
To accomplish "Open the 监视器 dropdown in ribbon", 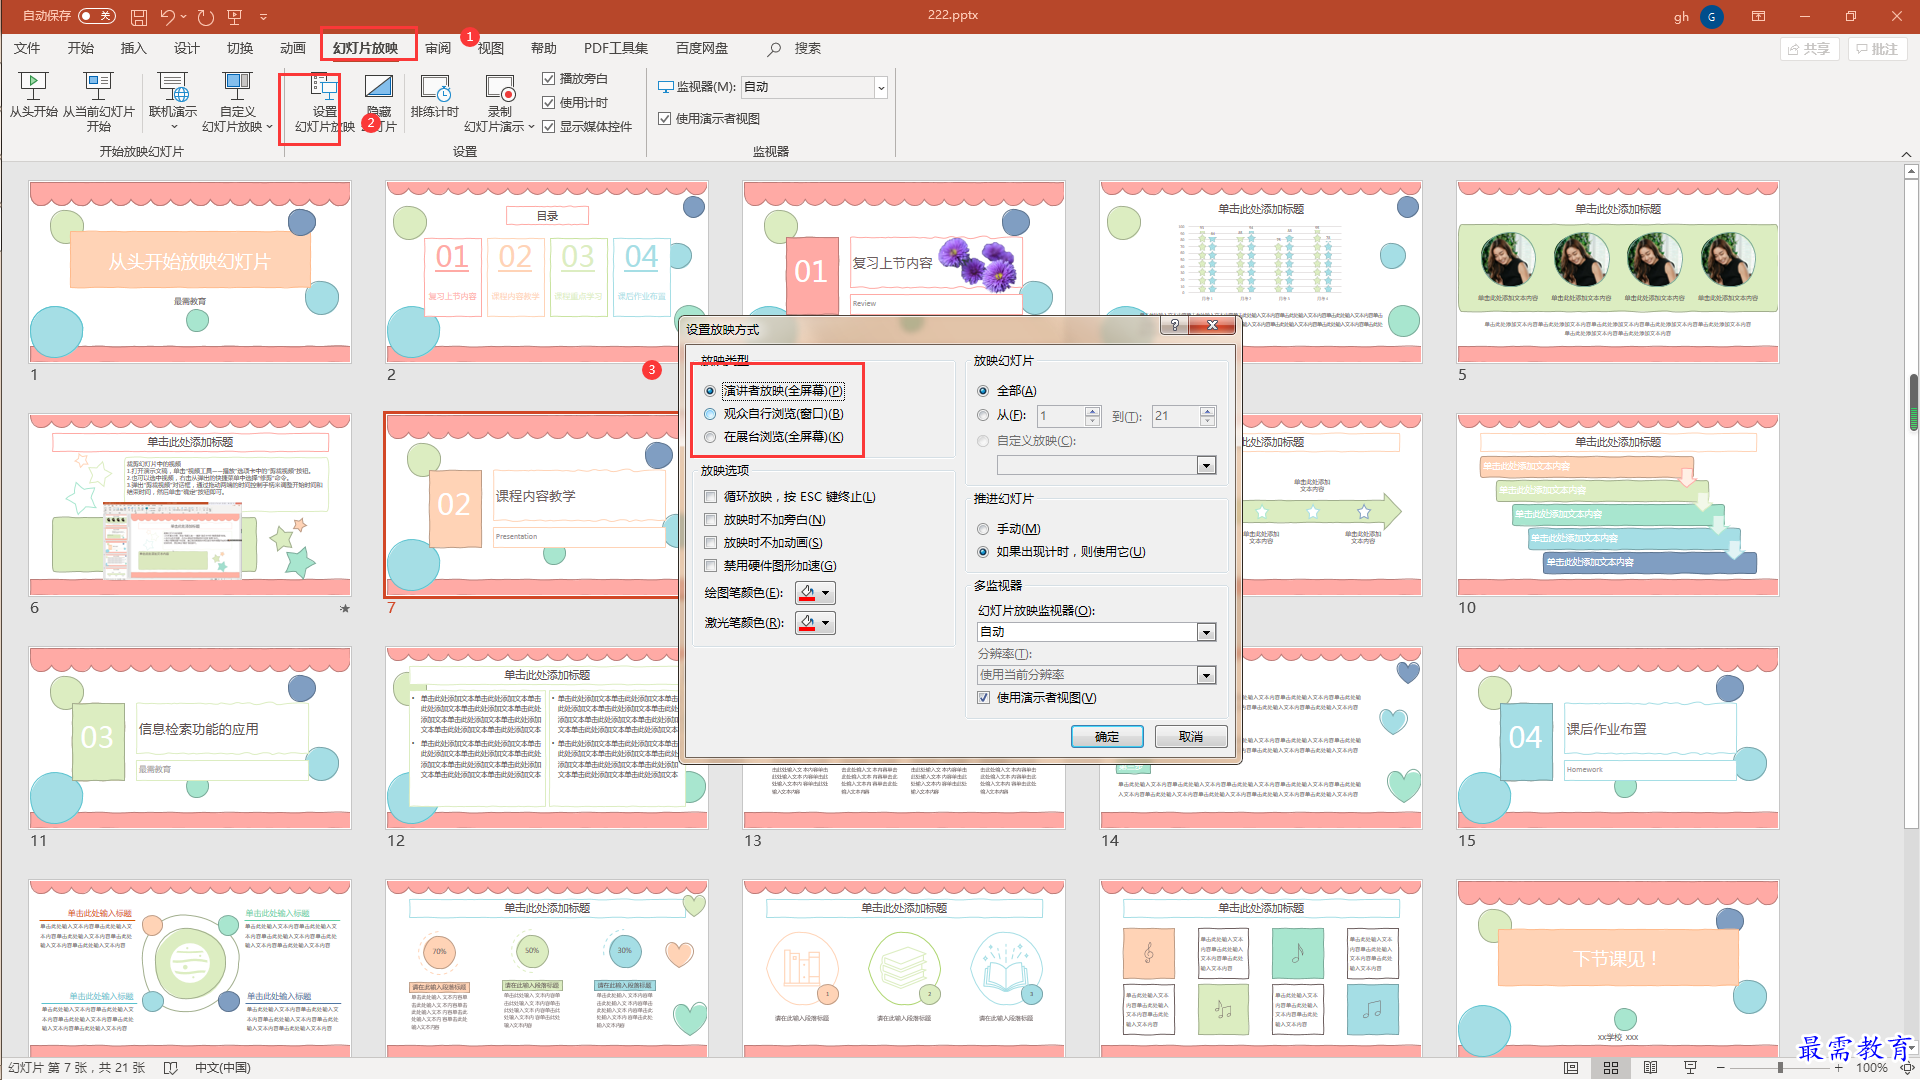I will pos(881,88).
